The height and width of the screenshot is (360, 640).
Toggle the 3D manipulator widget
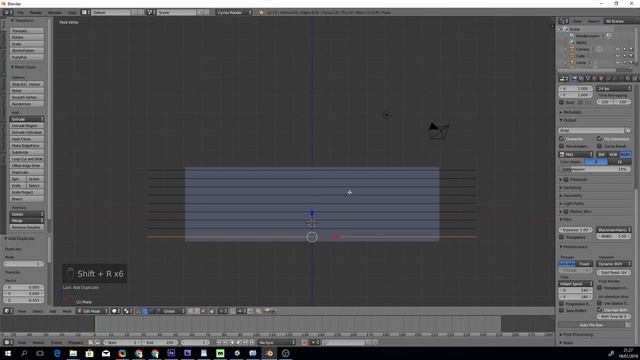pyautogui.click(x=138, y=311)
